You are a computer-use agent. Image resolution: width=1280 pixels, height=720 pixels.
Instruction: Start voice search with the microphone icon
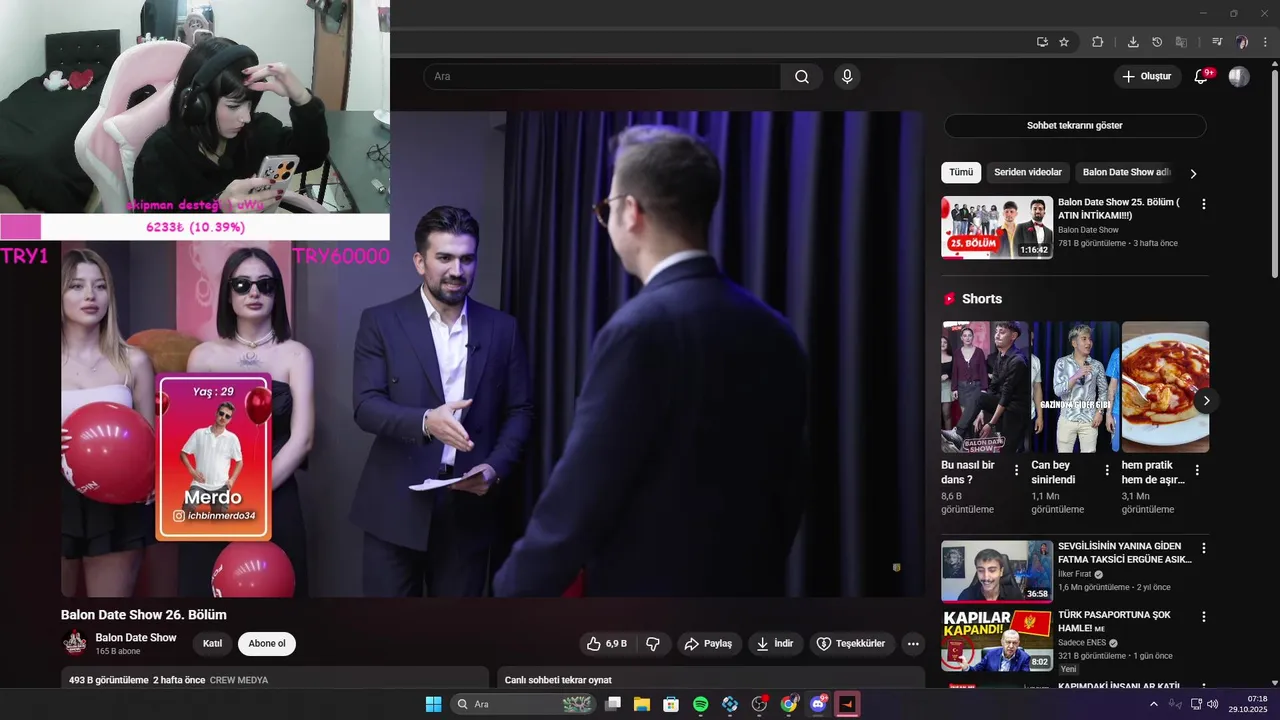click(x=847, y=77)
